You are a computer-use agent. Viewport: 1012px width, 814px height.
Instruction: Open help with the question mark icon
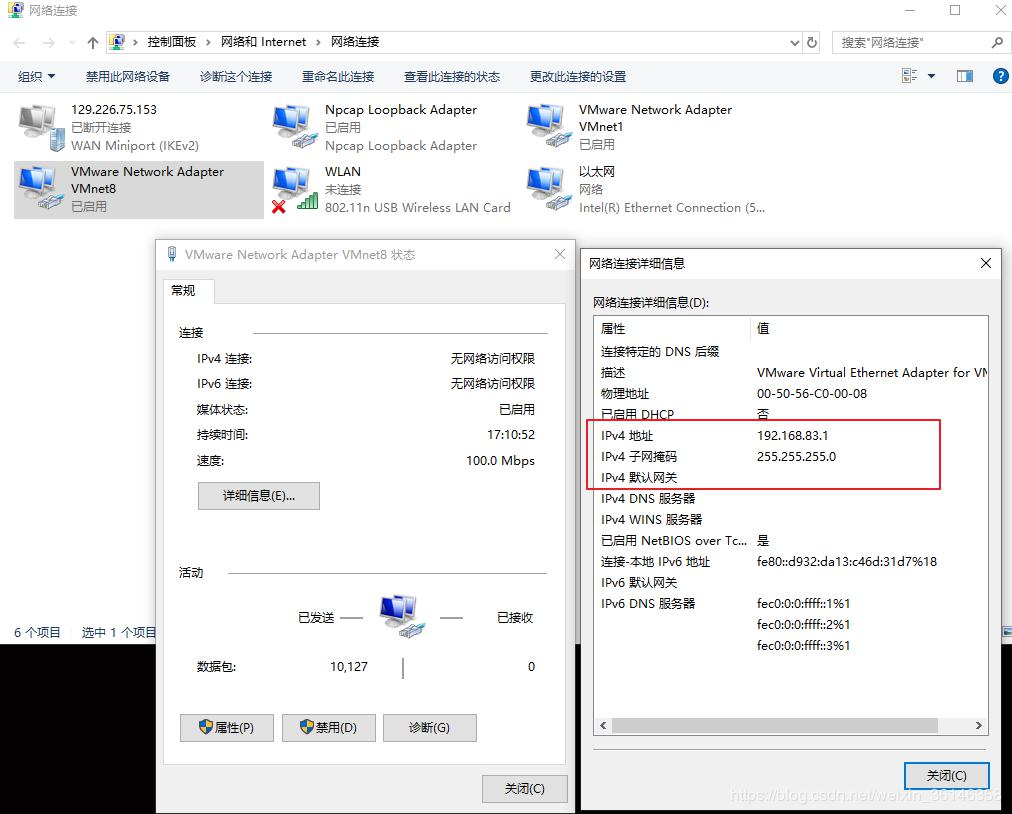tap(1000, 76)
